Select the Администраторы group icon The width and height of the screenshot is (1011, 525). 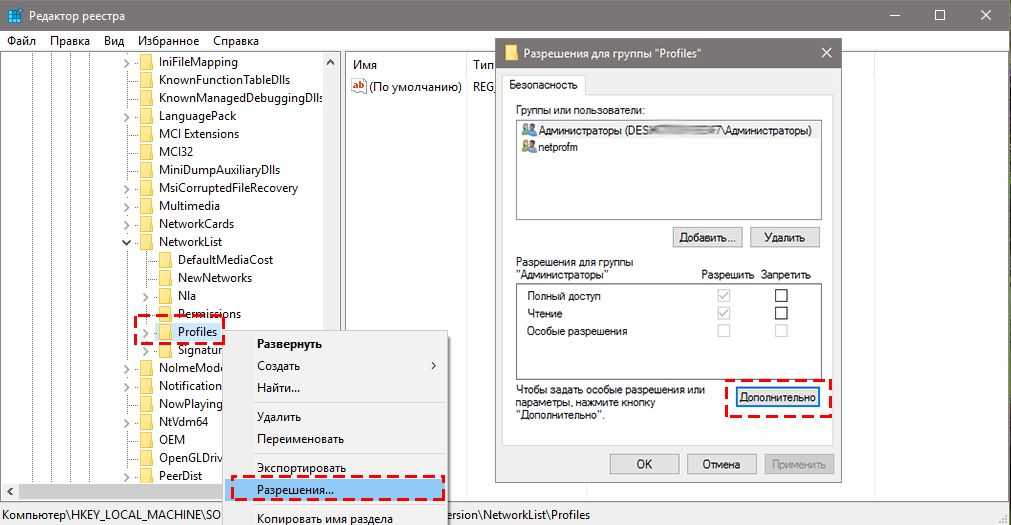[x=529, y=130]
